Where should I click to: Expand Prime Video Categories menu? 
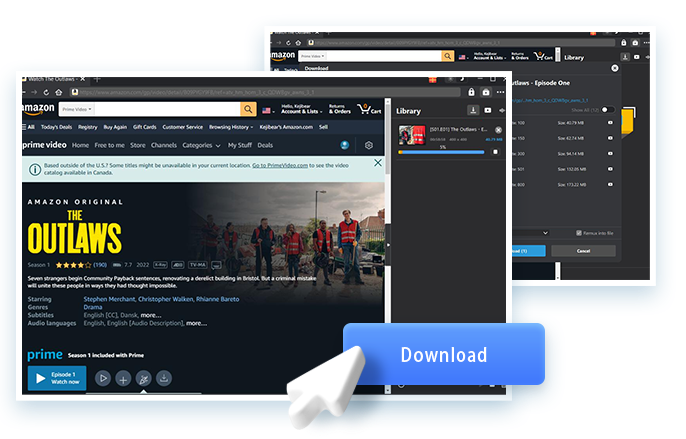pyautogui.click(x=201, y=145)
